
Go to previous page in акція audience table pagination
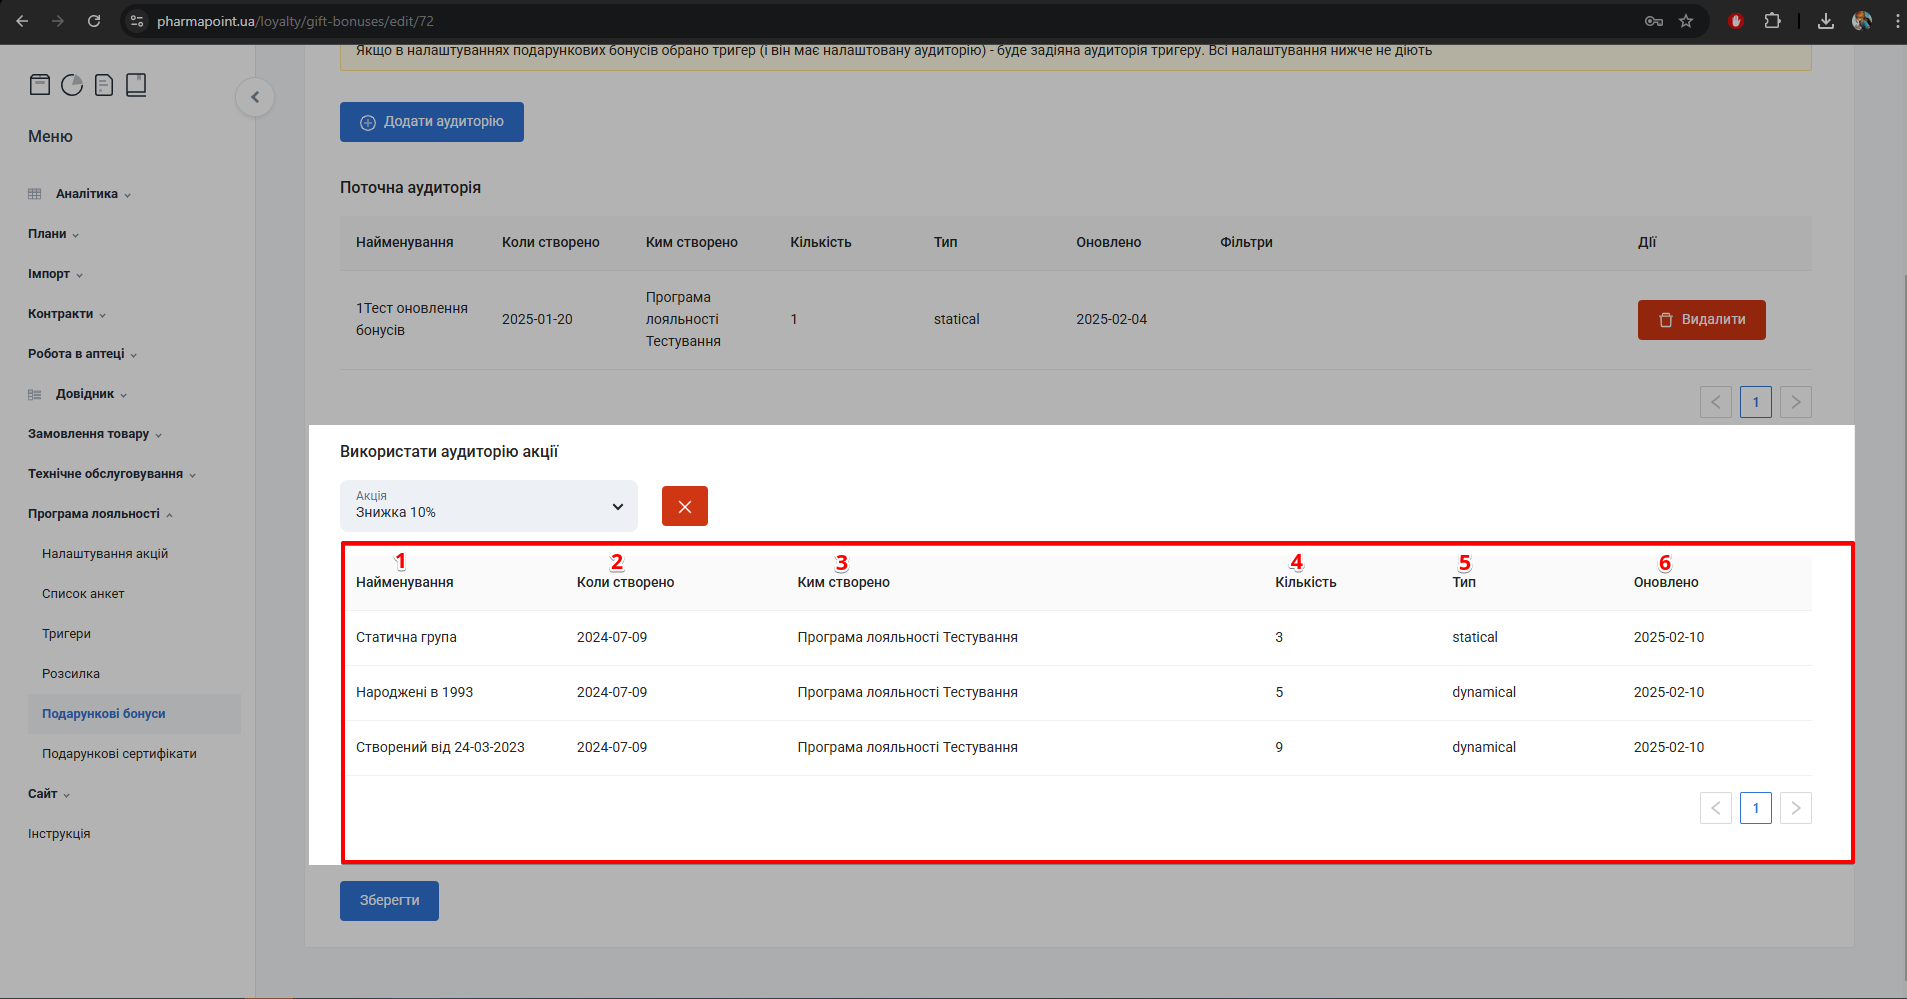pyautogui.click(x=1716, y=808)
